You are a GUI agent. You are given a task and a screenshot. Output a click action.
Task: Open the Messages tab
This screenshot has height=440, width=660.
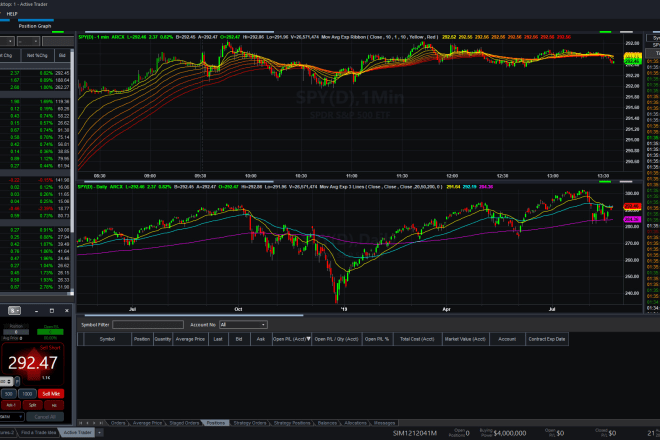(384, 423)
